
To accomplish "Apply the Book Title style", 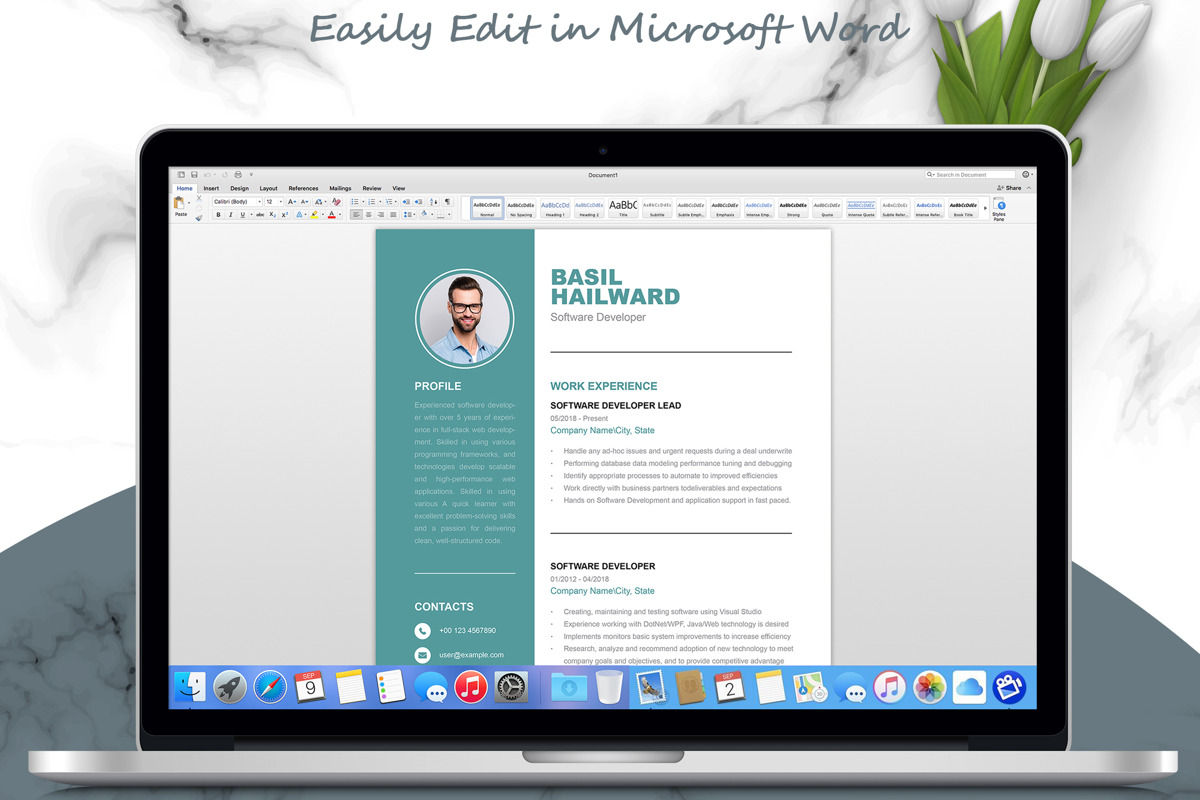I will (963, 208).
